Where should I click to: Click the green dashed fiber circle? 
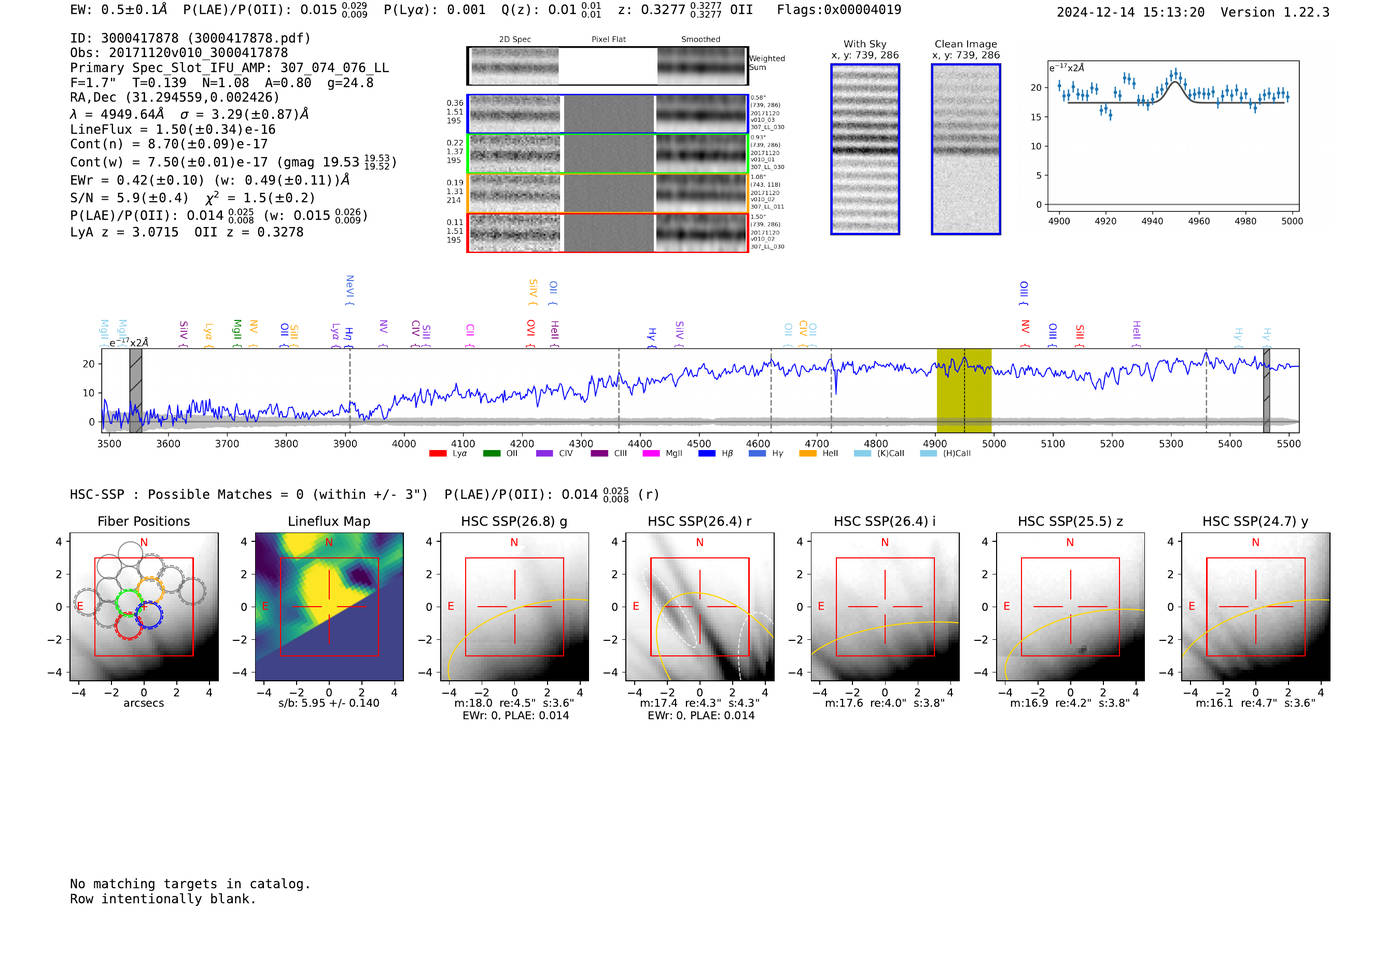[x=130, y=602]
